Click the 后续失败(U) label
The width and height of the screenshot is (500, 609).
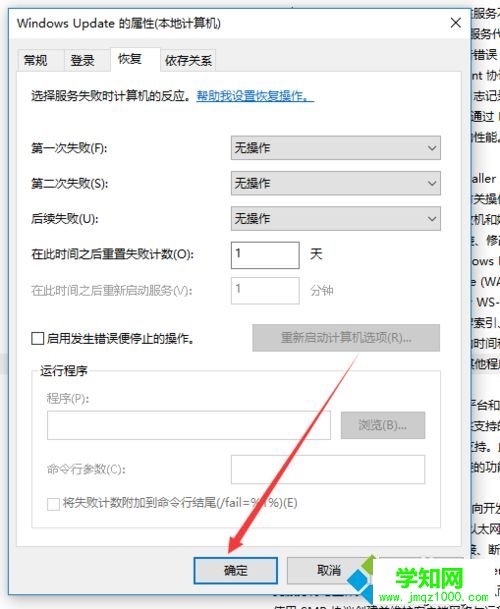coord(65,219)
